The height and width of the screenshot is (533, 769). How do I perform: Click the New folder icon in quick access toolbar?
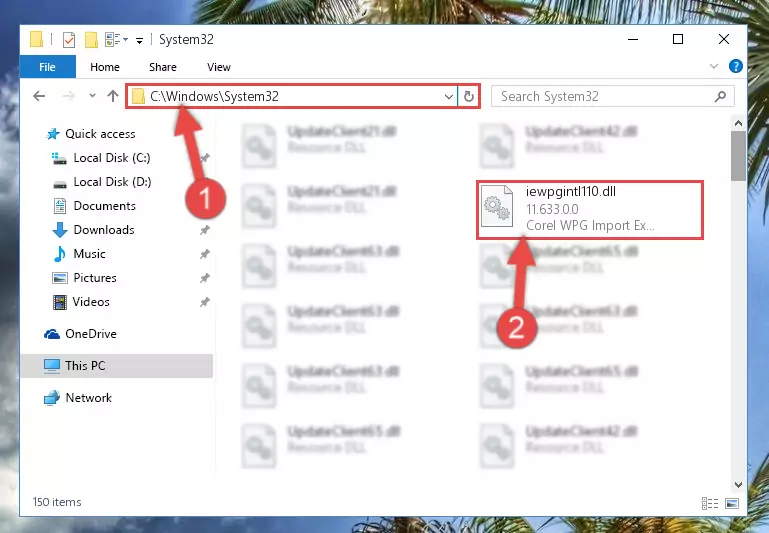91,40
